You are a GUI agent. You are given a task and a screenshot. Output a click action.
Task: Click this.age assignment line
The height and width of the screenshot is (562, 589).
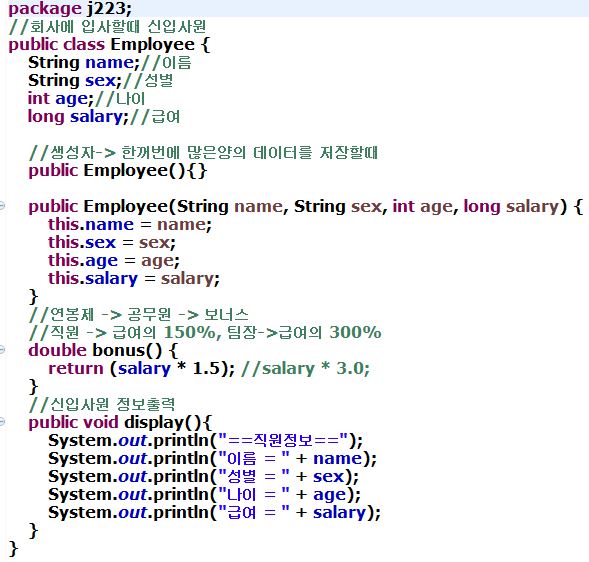[x=114, y=261]
